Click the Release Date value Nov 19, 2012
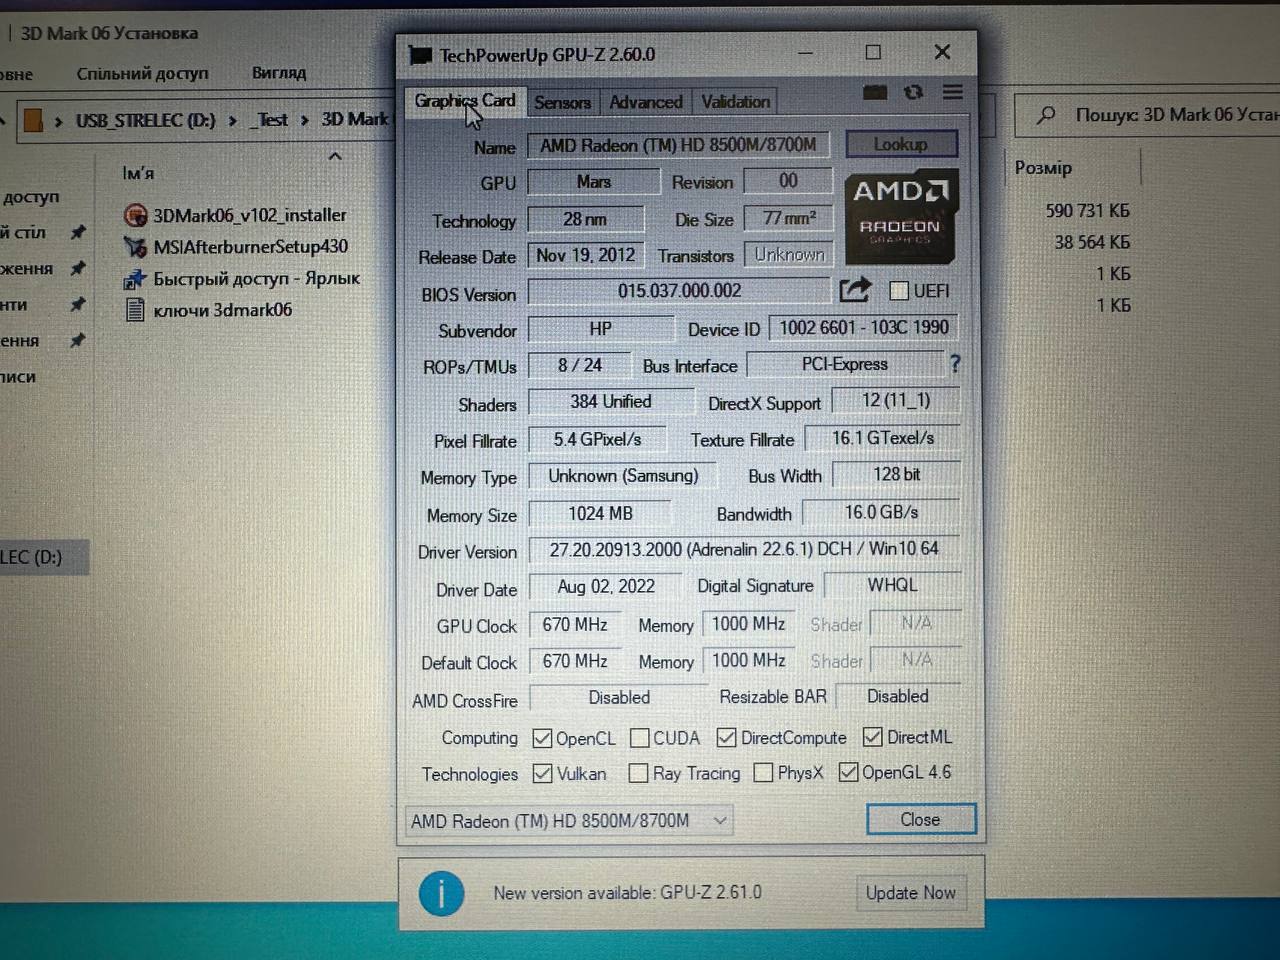This screenshot has height=960, width=1280. tap(586, 255)
